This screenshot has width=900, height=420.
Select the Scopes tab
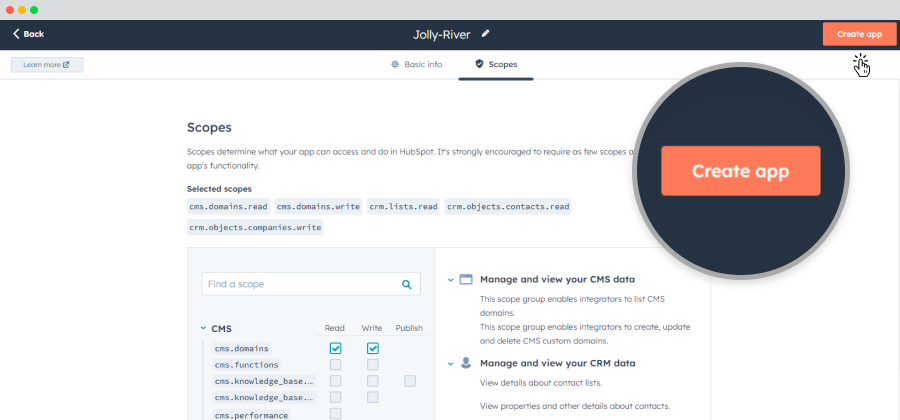pos(496,64)
